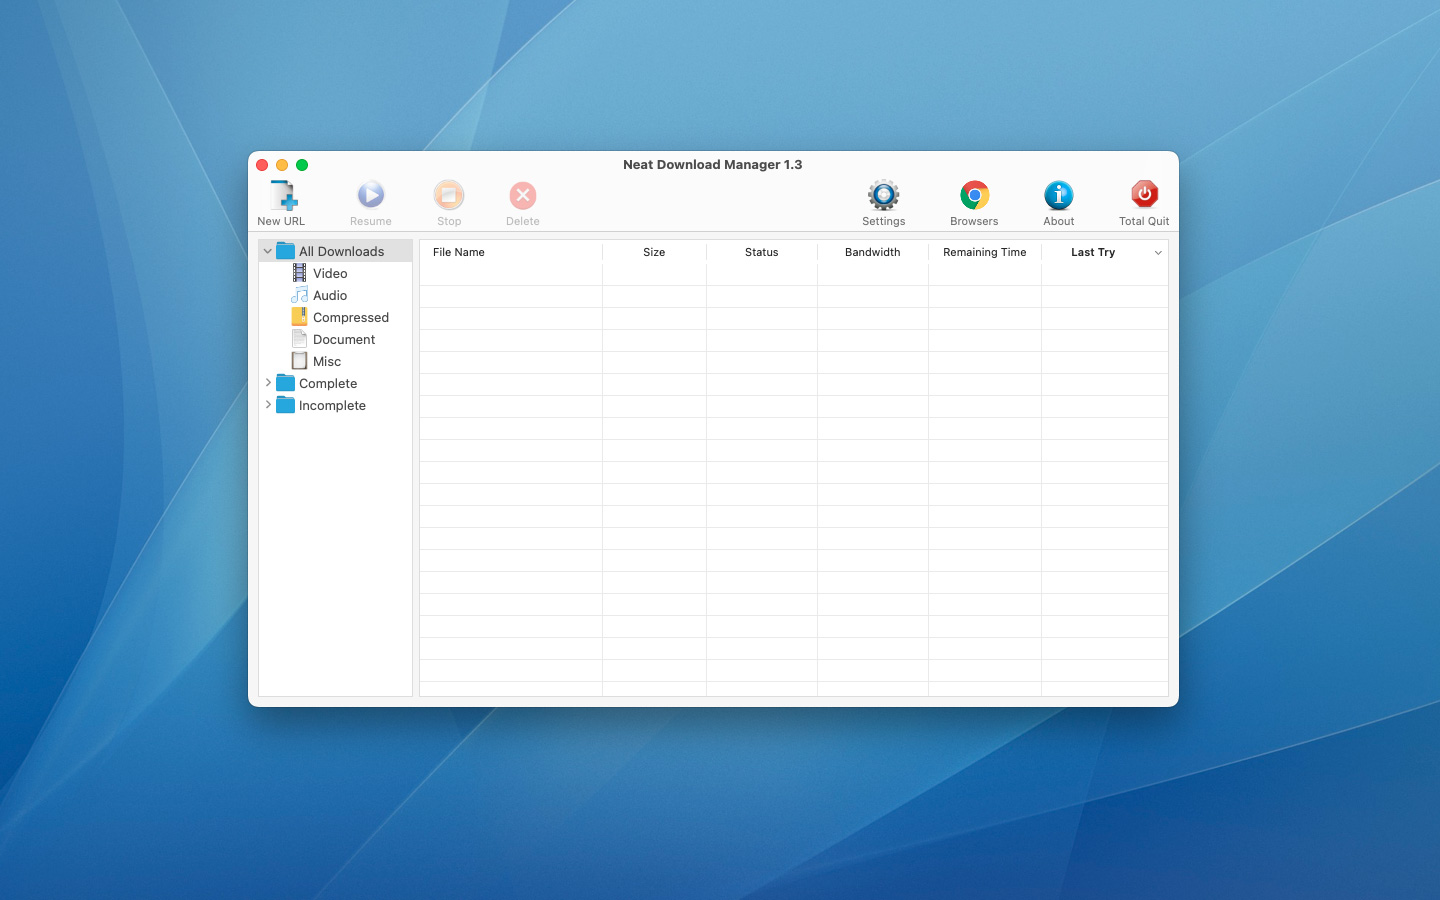Select the Compressed archive icon
Screen dimensions: 1440x900
pyautogui.click(x=299, y=317)
